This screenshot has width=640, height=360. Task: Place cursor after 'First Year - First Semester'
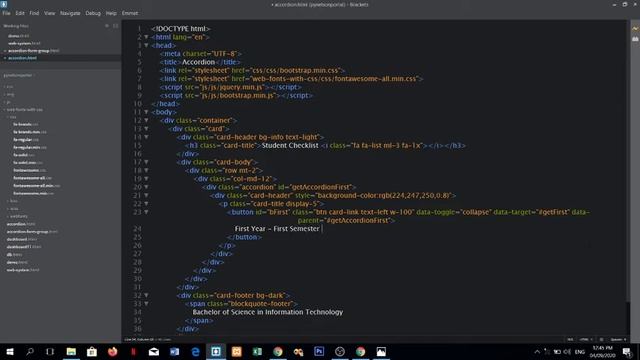click(x=321, y=229)
